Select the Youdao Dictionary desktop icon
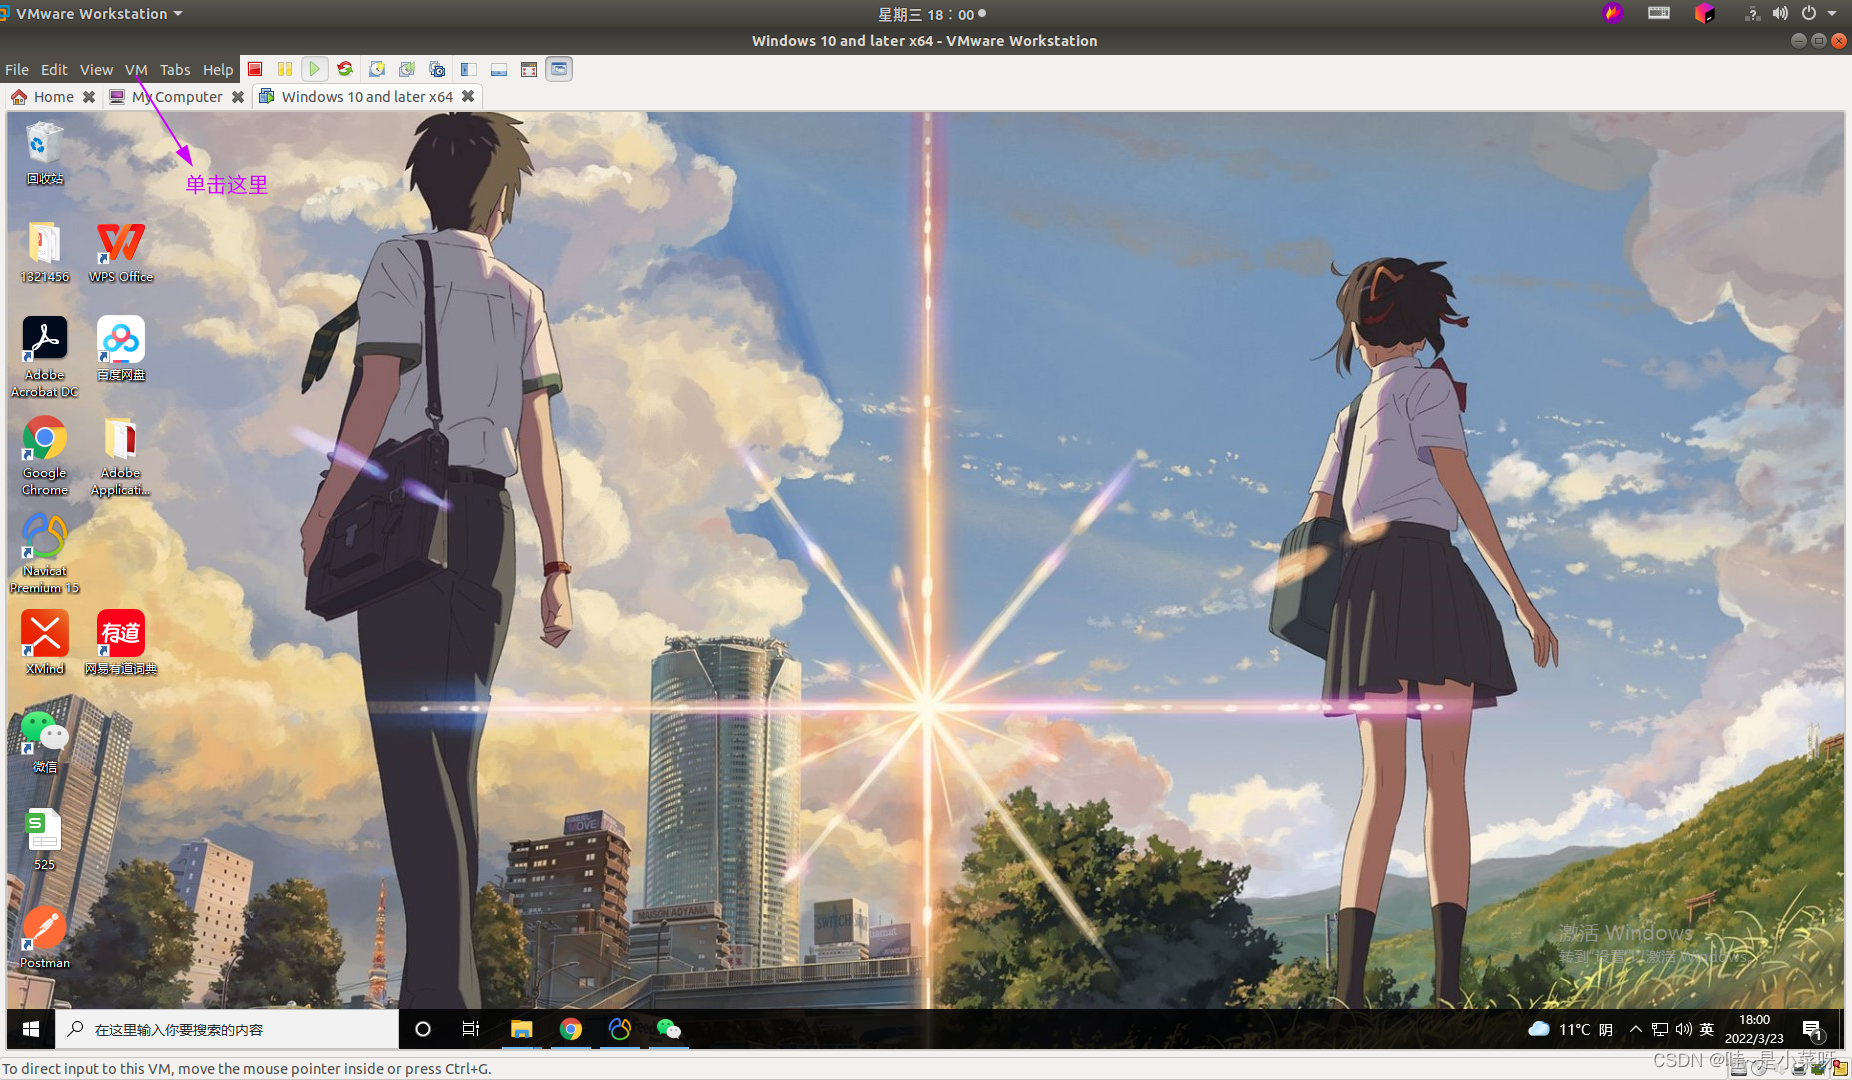The width and height of the screenshot is (1852, 1080). tap(120, 643)
